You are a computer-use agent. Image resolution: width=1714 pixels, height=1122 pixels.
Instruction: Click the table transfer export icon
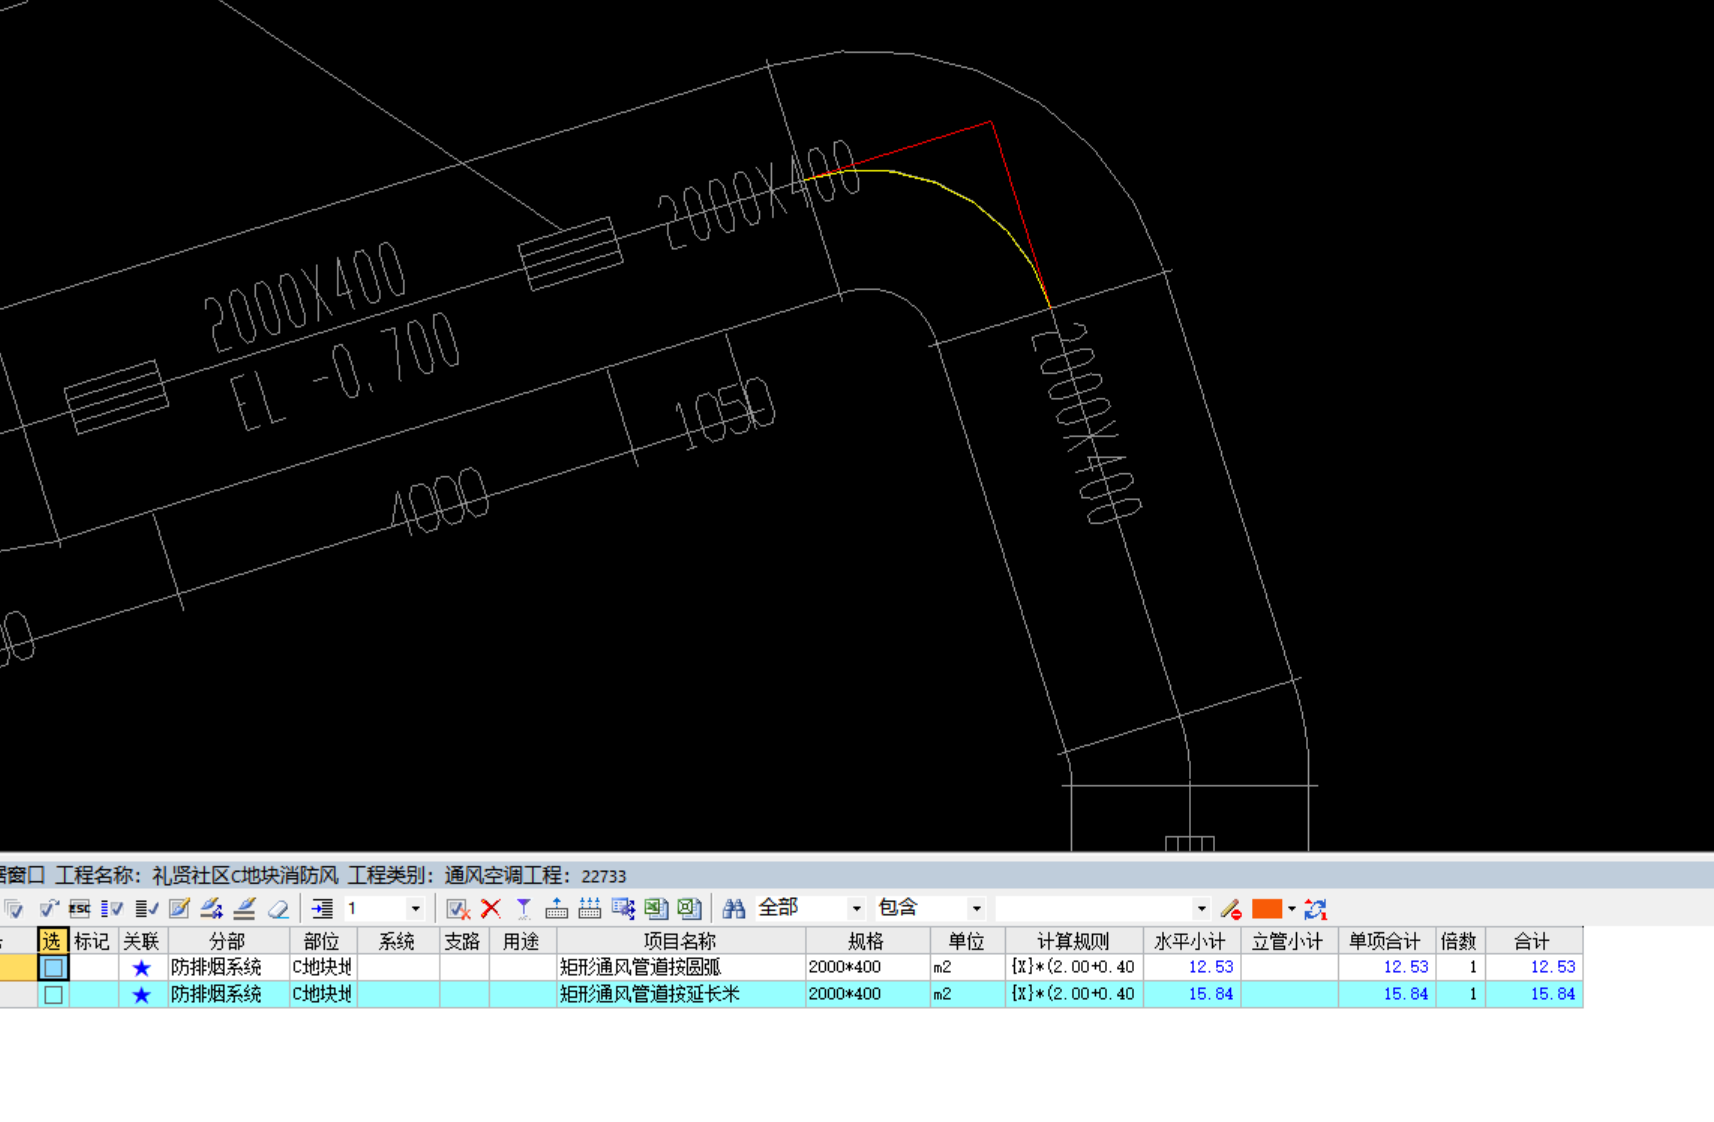623,909
